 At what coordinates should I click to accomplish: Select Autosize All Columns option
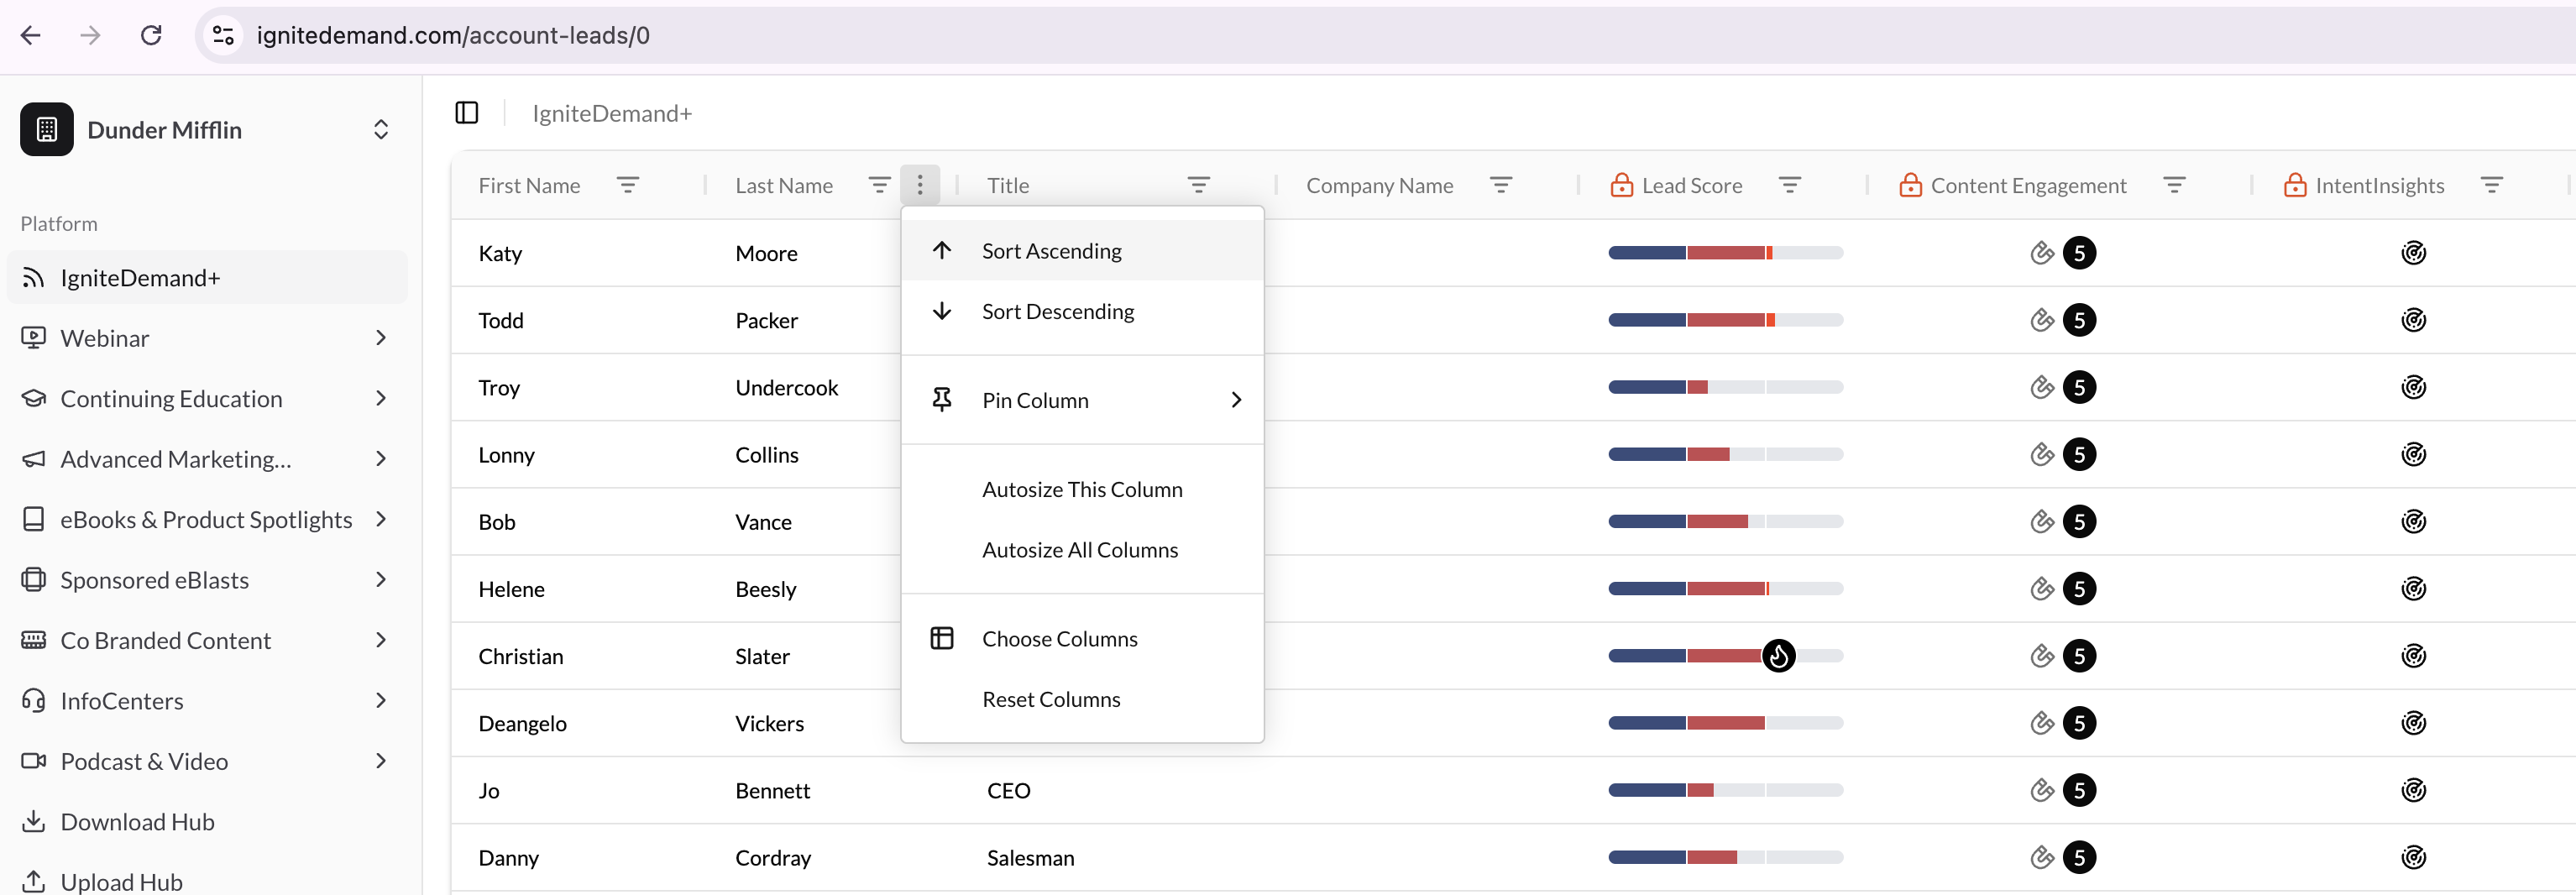pos(1079,550)
